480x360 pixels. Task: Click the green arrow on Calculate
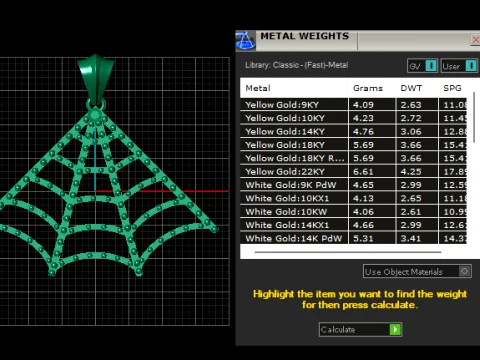point(395,330)
